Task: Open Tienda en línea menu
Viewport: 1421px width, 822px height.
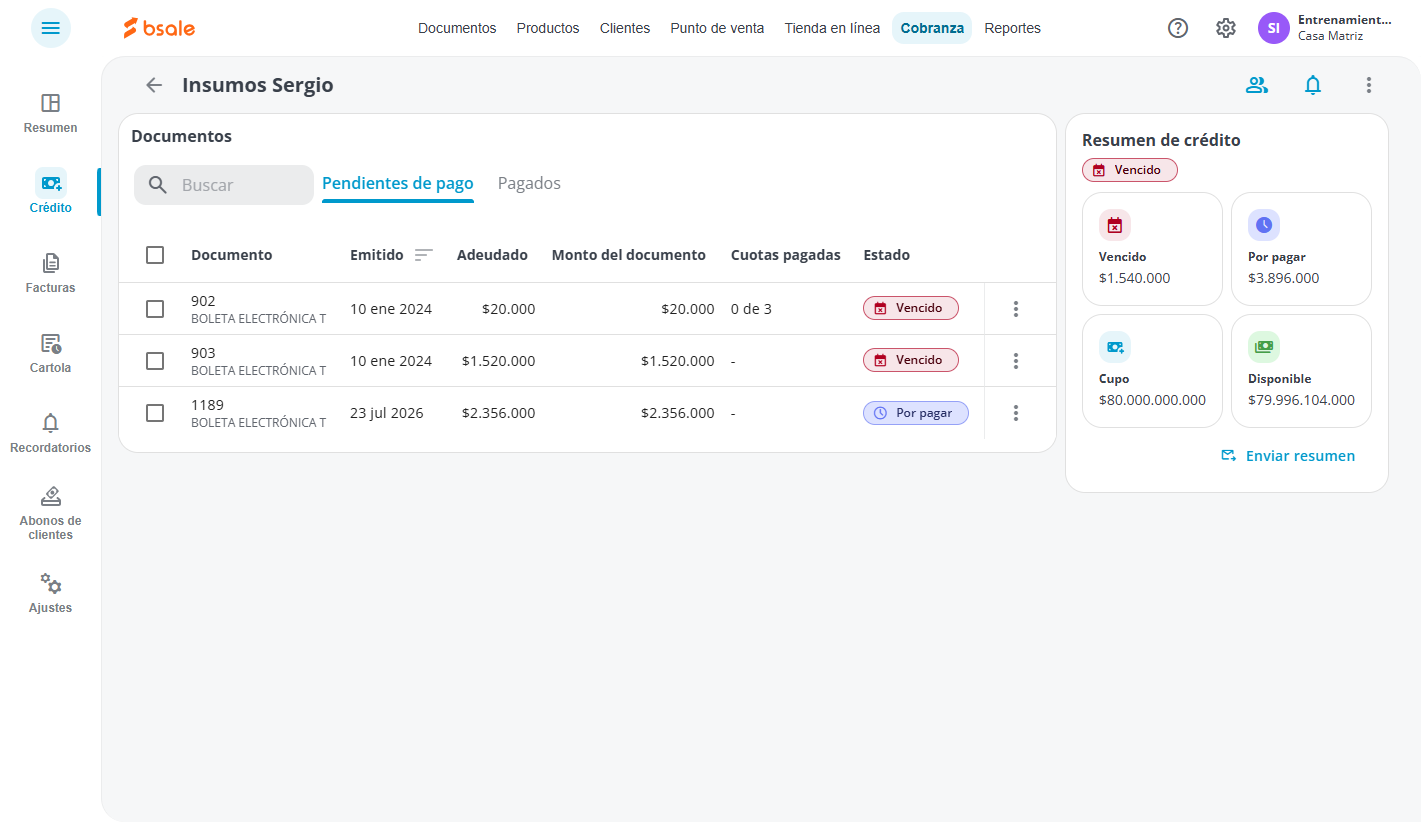Action: tap(832, 28)
